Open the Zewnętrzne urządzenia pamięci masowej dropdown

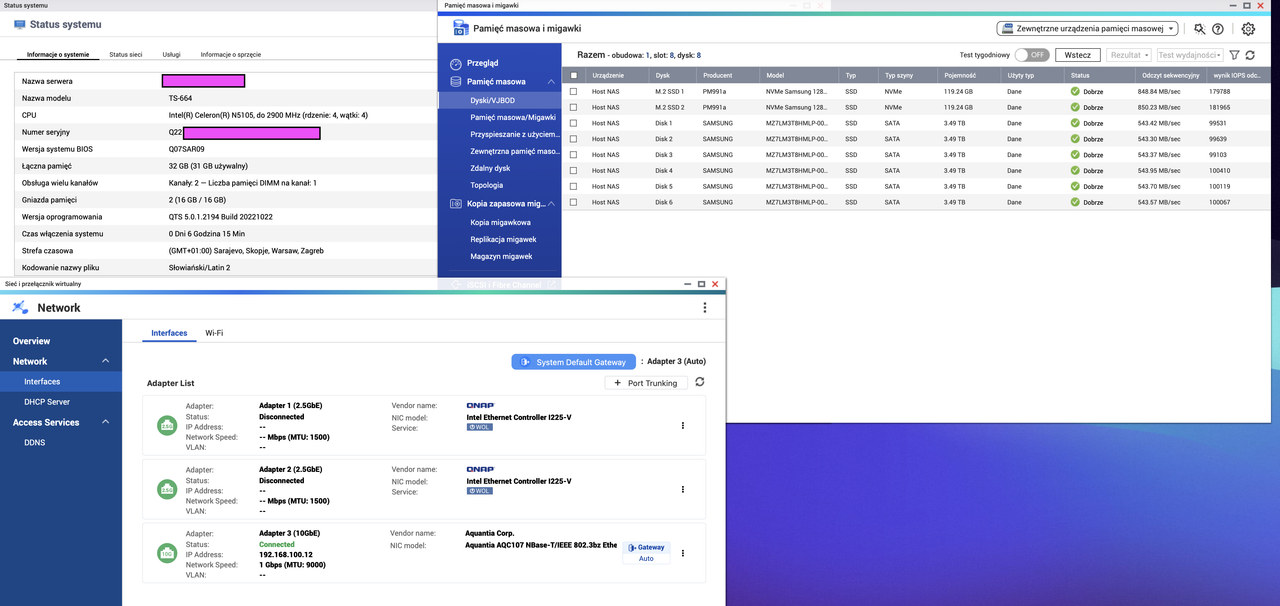(x=1087, y=29)
